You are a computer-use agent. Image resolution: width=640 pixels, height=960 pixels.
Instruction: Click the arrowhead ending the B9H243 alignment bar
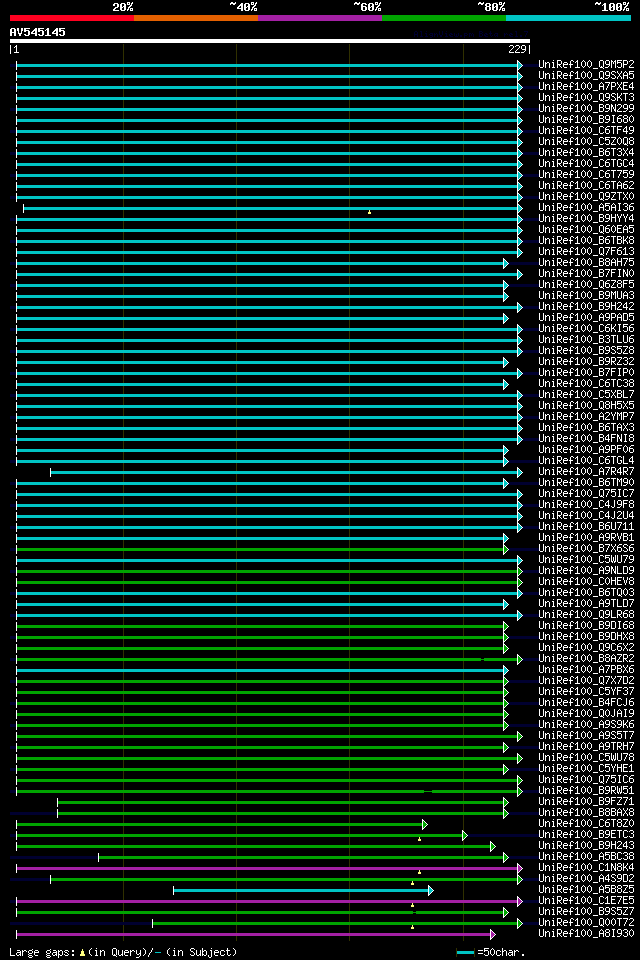pos(492,847)
